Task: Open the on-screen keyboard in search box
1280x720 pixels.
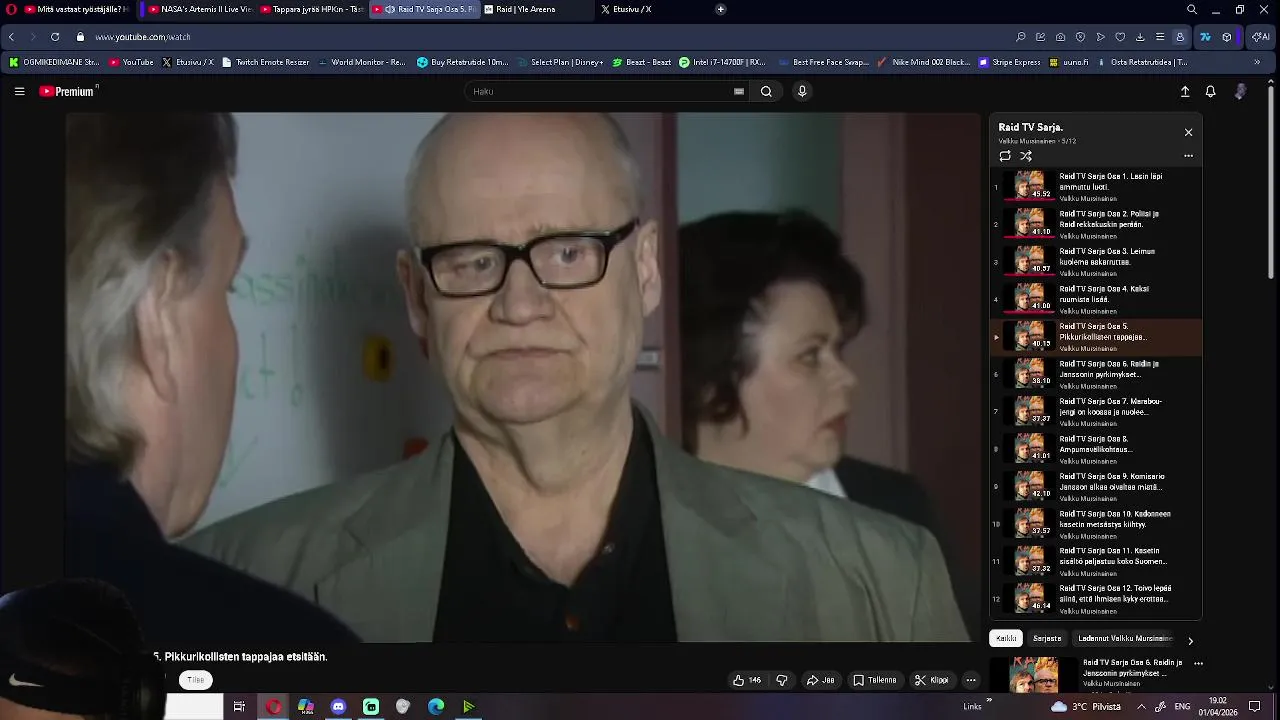Action: pyautogui.click(x=739, y=91)
